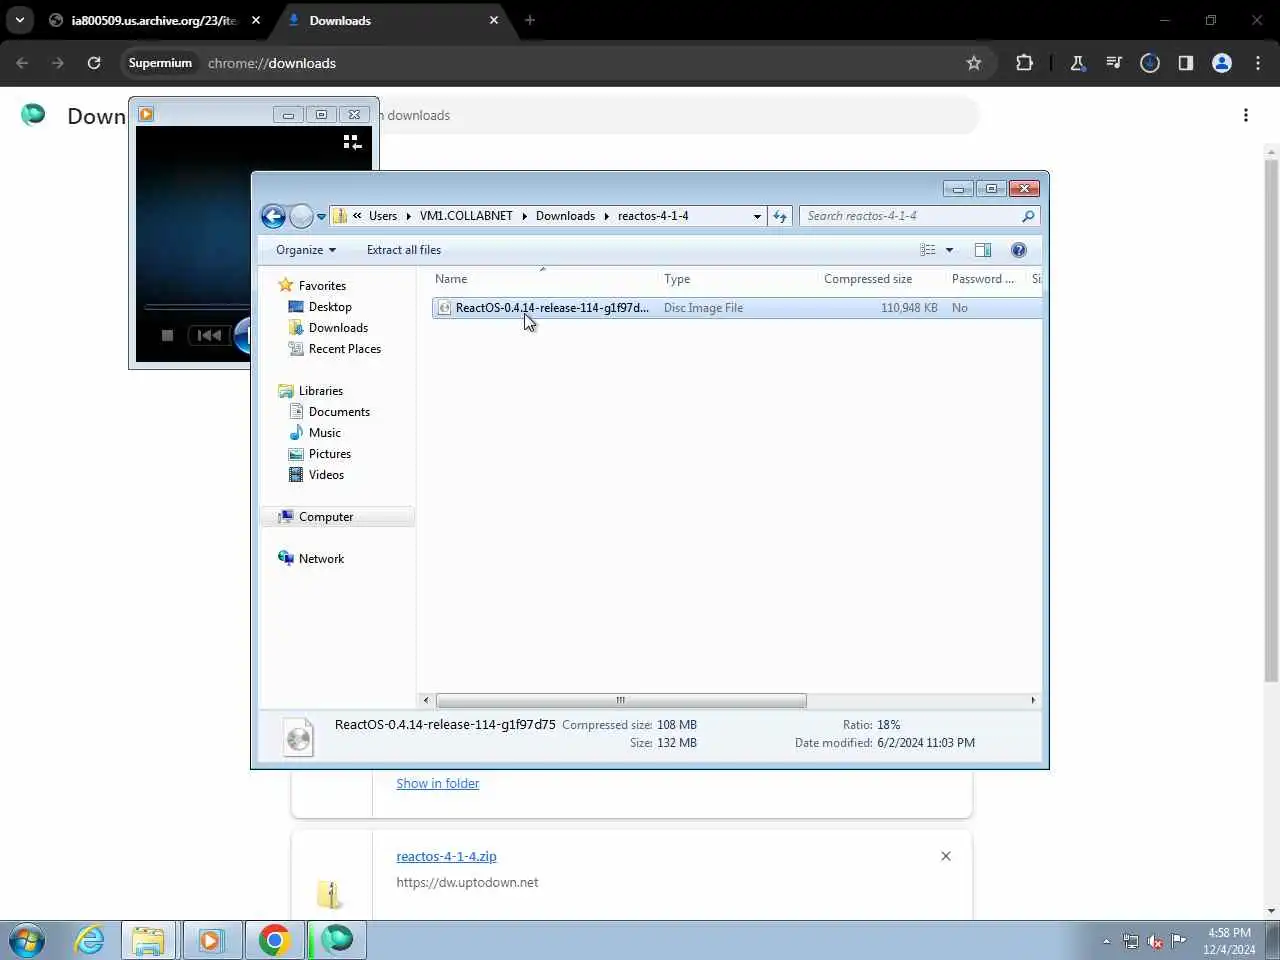Image resolution: width=1280 pixels, height=960 pixels.
Task: Click the Downloads breadcrumb segment
Action: [x=565, y=216]
